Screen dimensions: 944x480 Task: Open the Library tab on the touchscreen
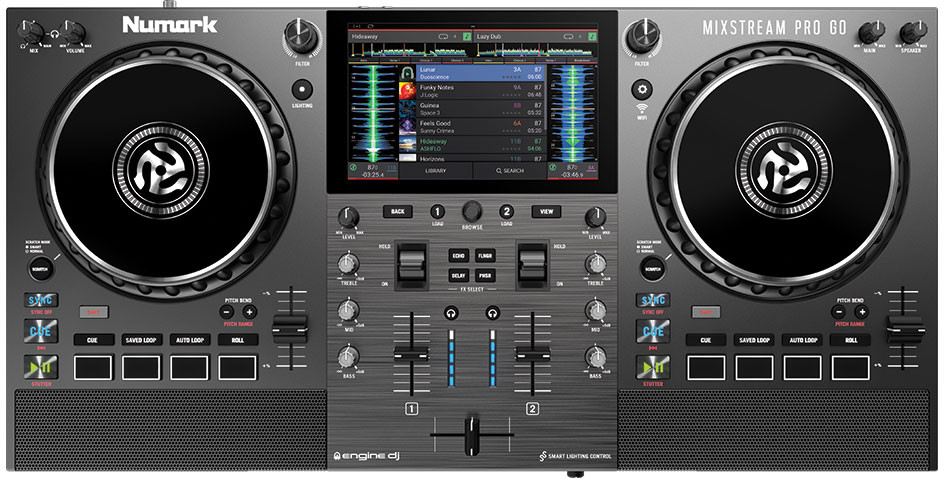(435, 171)
